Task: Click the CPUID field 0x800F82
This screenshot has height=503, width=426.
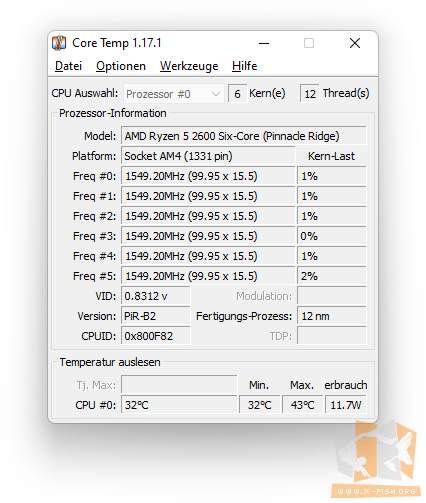Action: 156,336
